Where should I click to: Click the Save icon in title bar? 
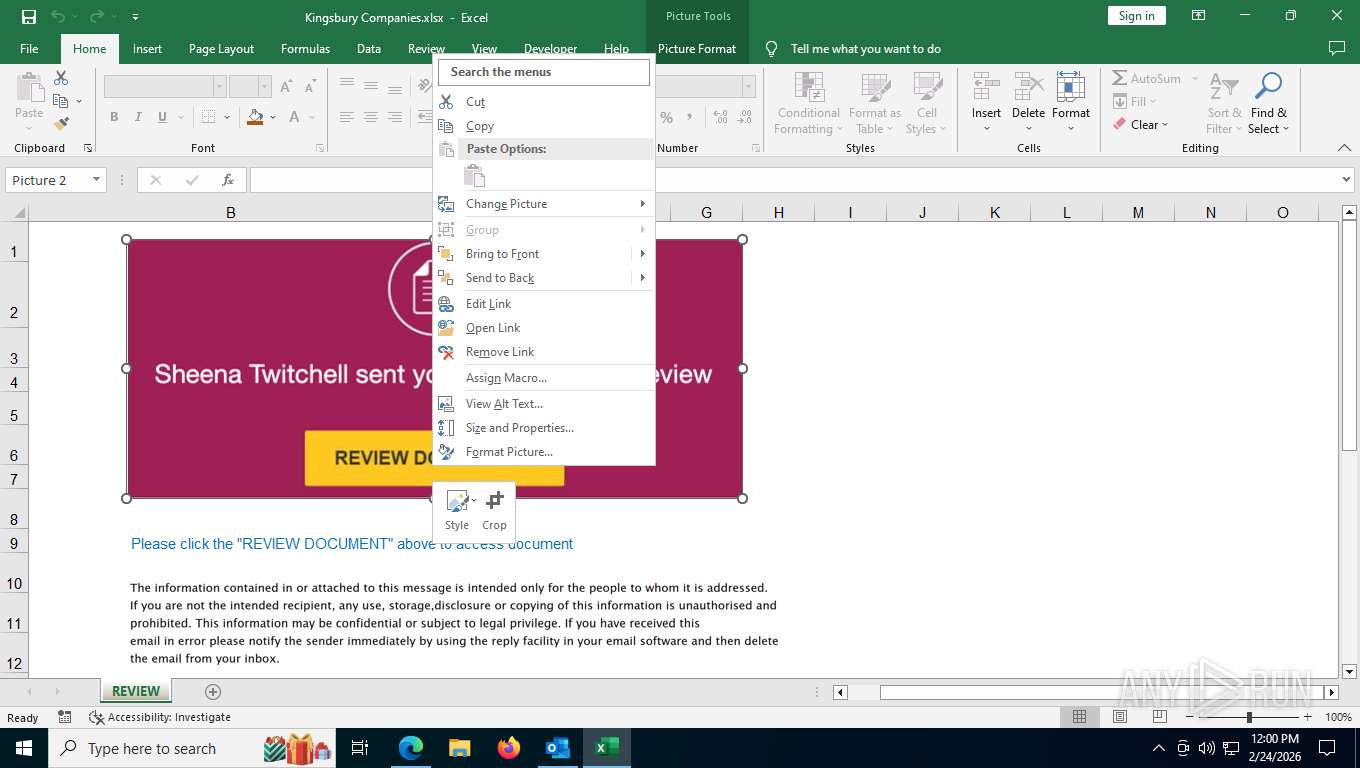[x=28, y=16]
